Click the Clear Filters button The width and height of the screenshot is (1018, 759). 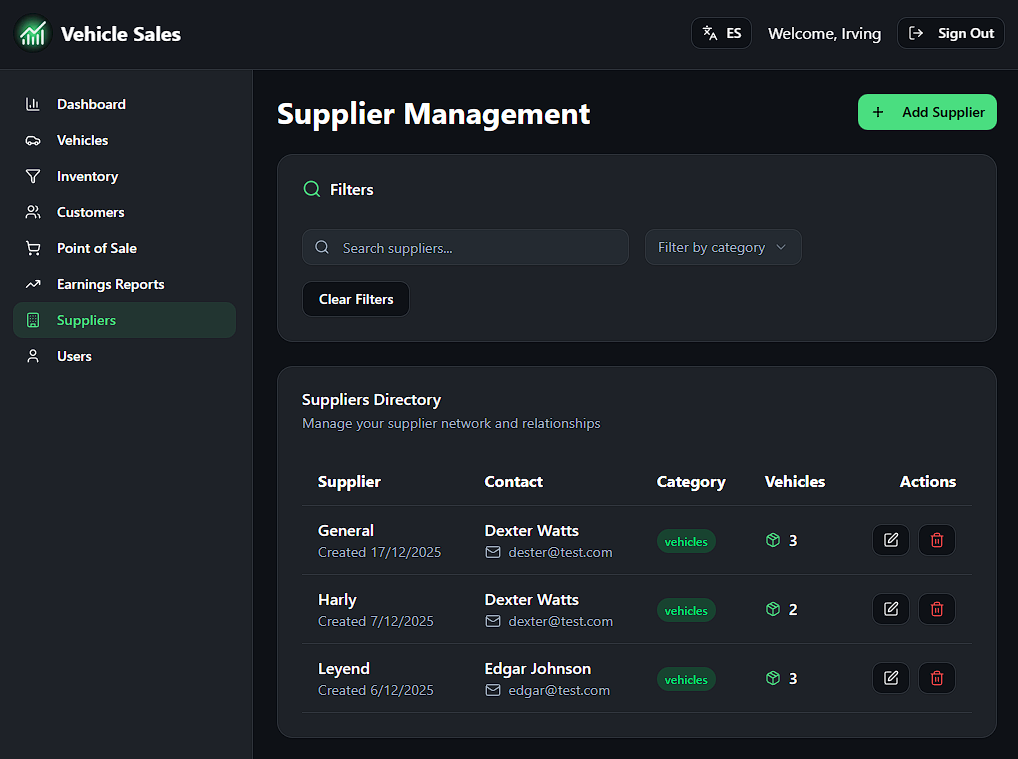[x=356, y=299]
